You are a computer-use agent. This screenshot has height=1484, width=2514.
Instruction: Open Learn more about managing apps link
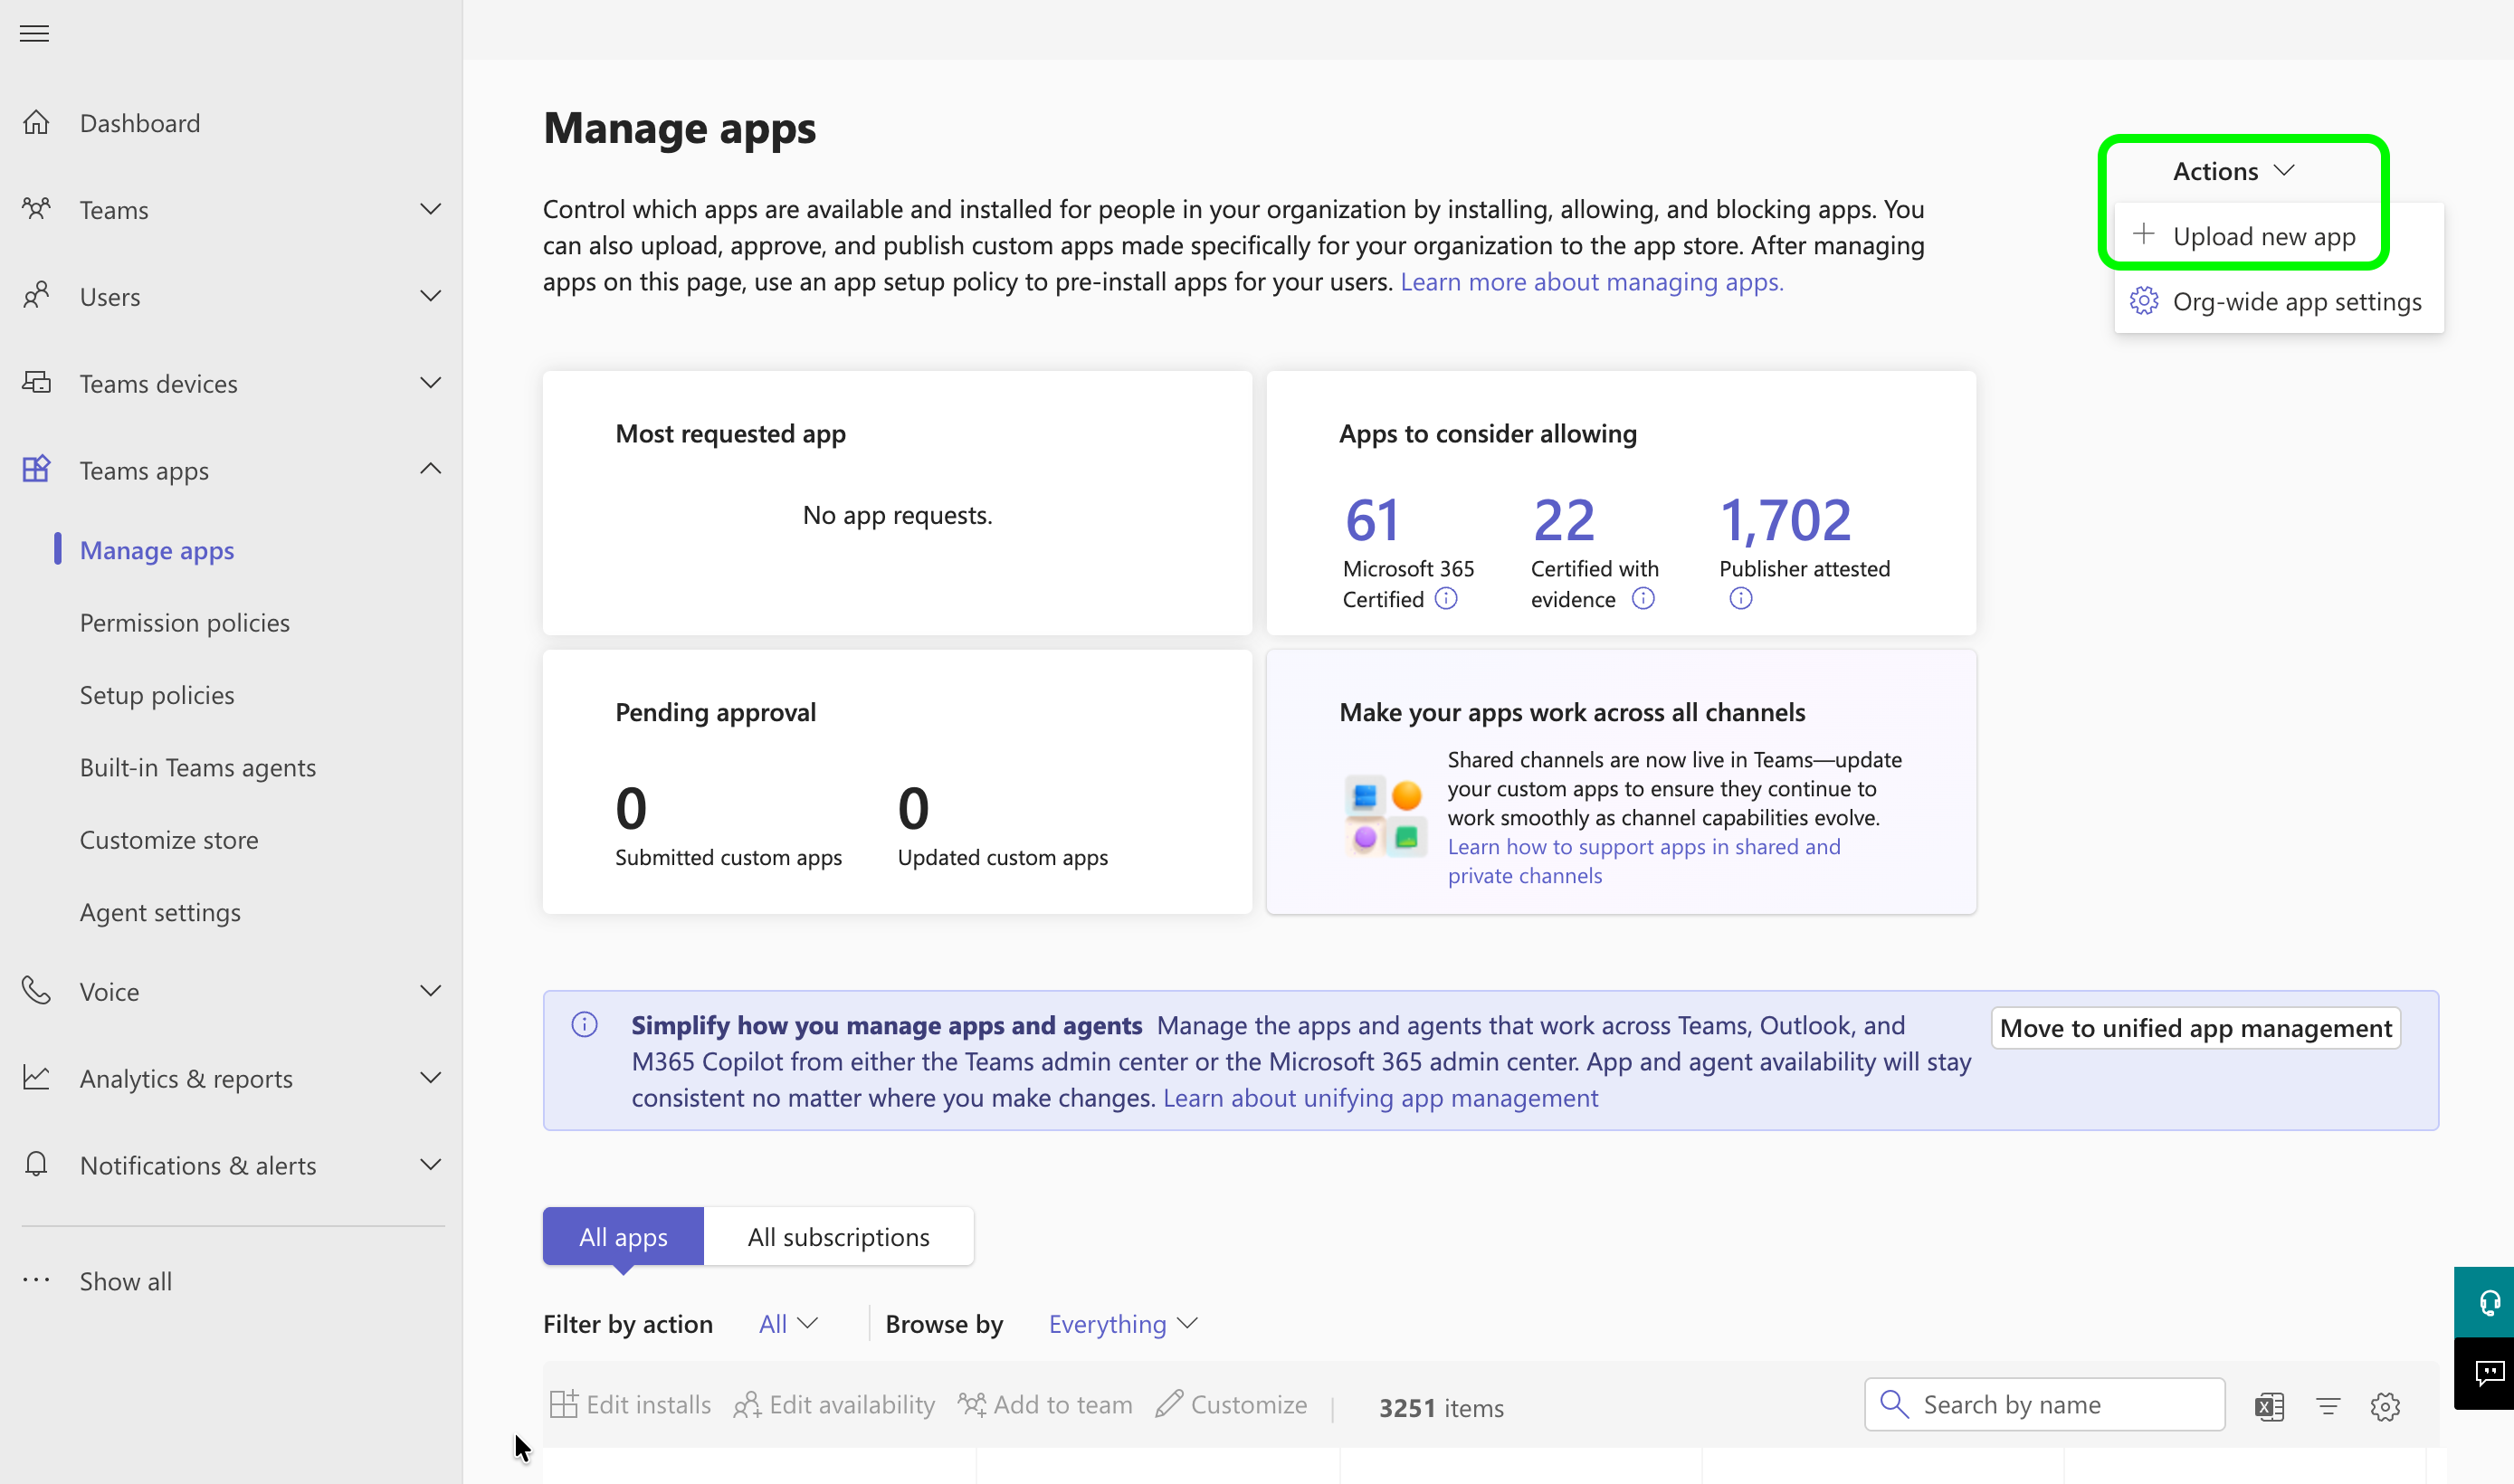click(x=1591, y=281)
